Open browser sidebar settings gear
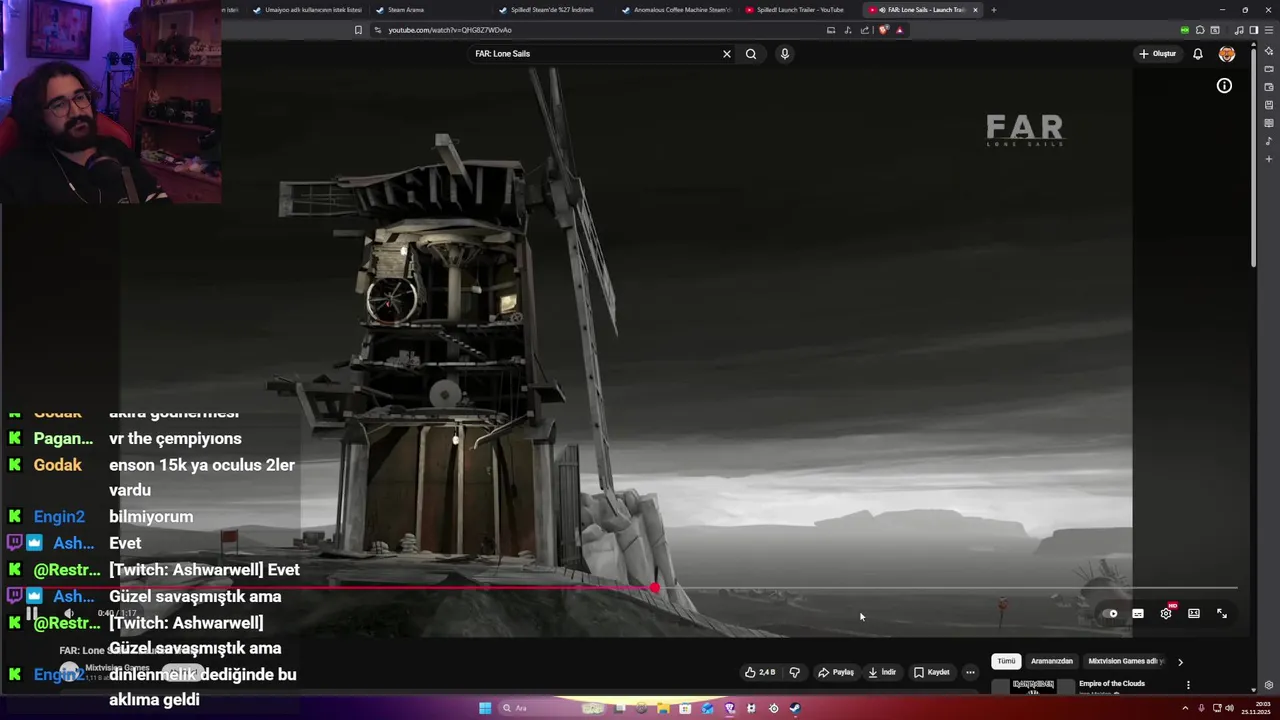Image resolution: width=1280 pixels, height=720 pixels. point(1269,685)
